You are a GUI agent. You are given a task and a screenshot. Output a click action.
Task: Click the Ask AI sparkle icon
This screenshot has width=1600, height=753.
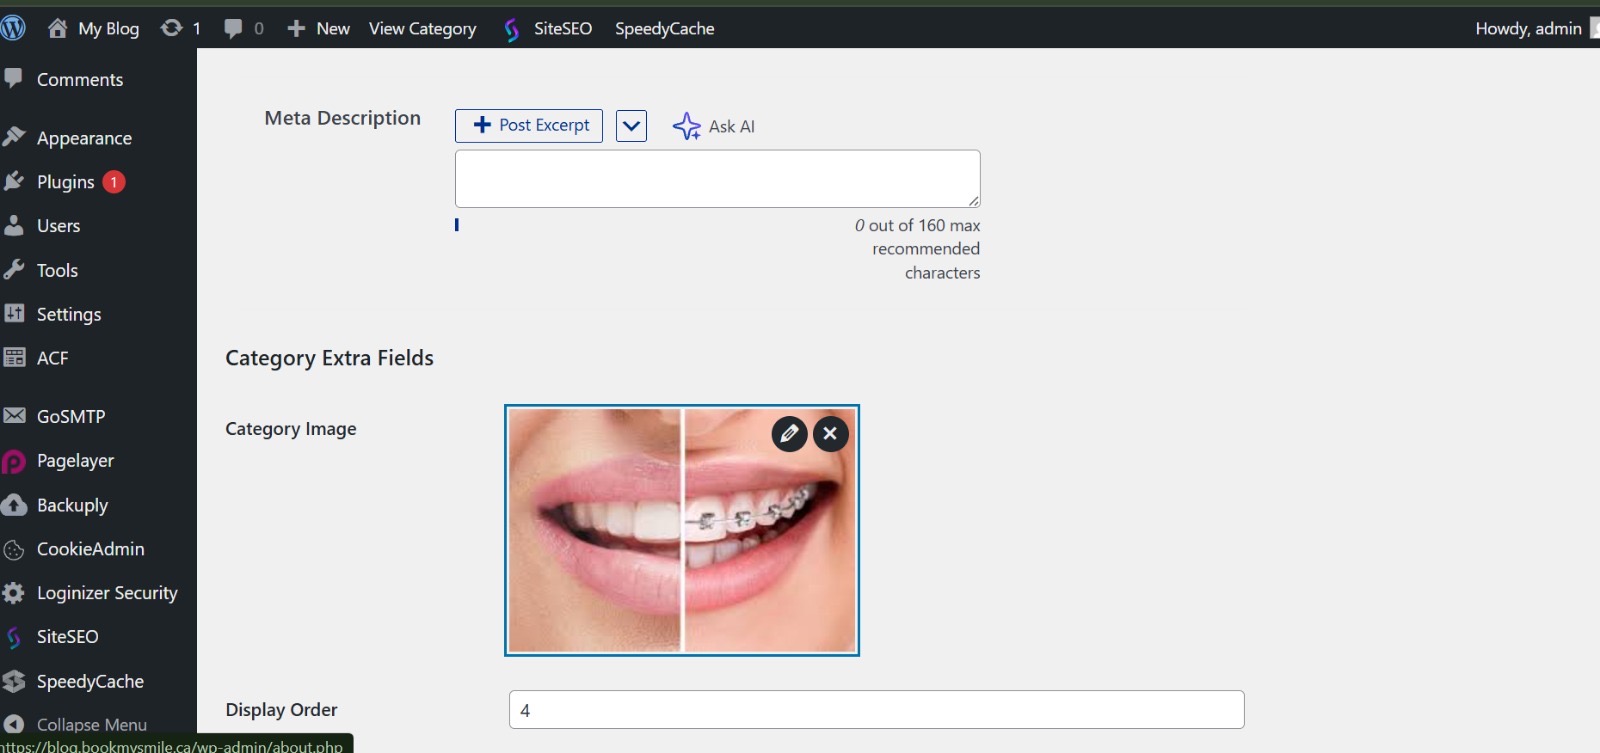(x=686, y=126)
